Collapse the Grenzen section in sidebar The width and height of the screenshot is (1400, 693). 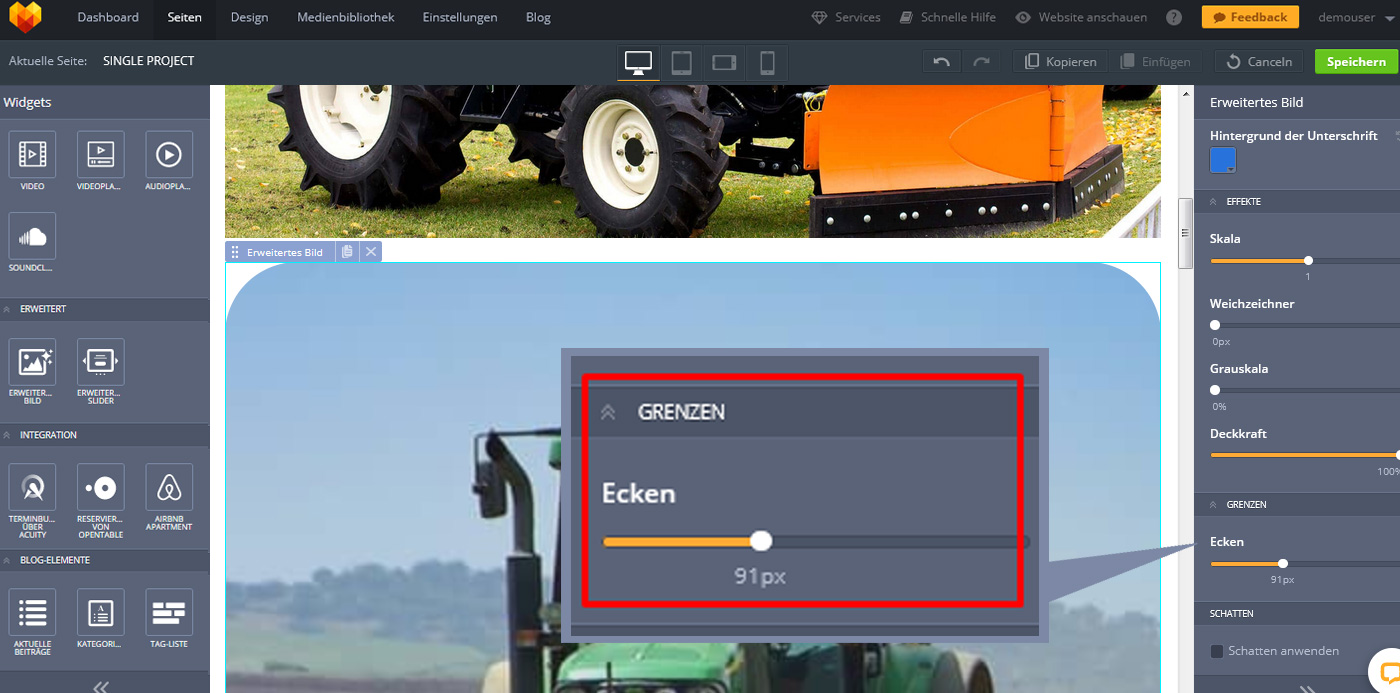click(x=1214, y=505)
